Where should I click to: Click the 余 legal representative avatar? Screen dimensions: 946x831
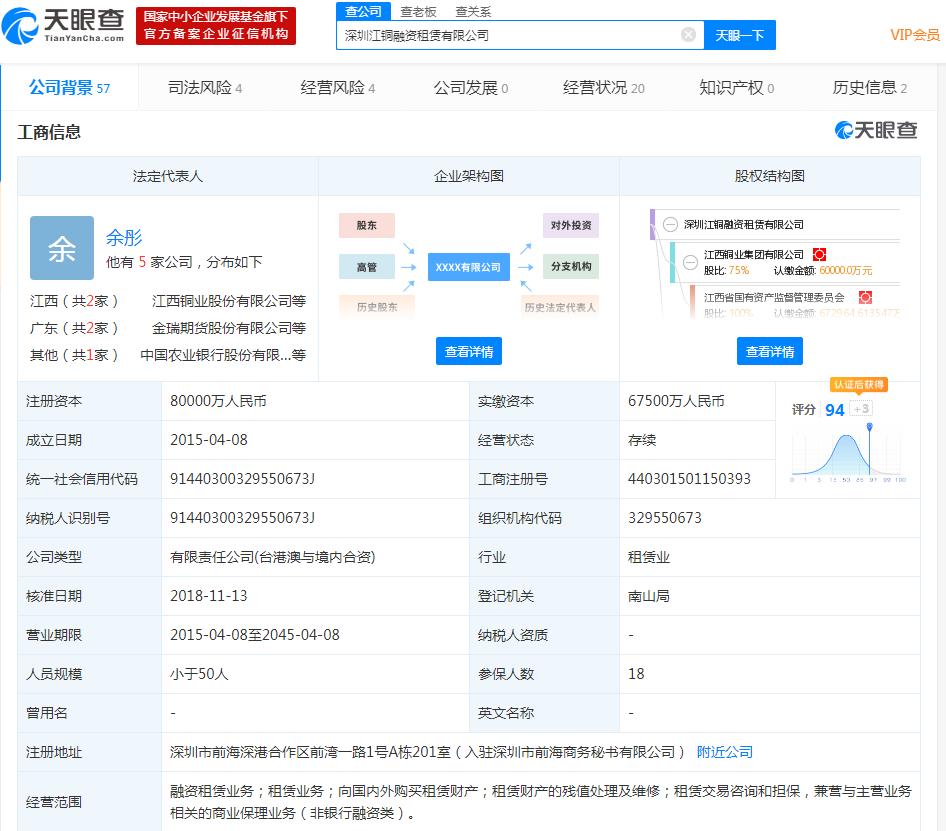62,247
